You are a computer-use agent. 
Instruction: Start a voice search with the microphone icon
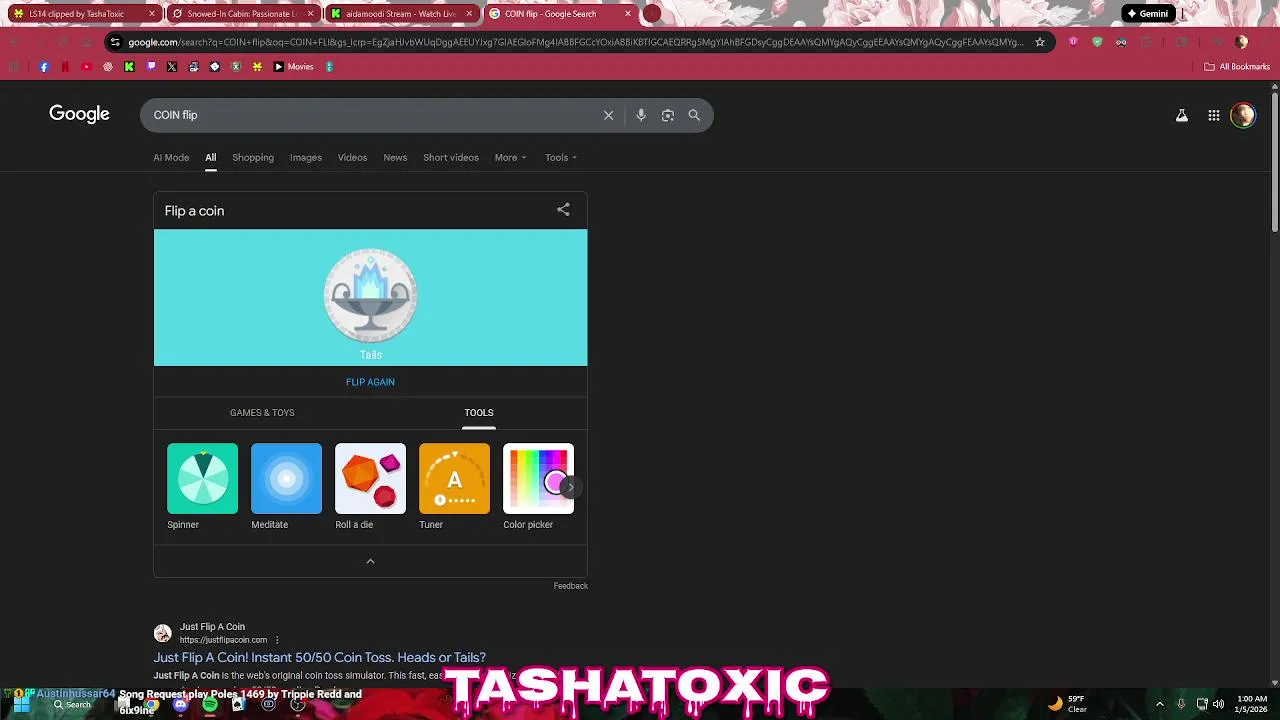click(x=641, y=115)
